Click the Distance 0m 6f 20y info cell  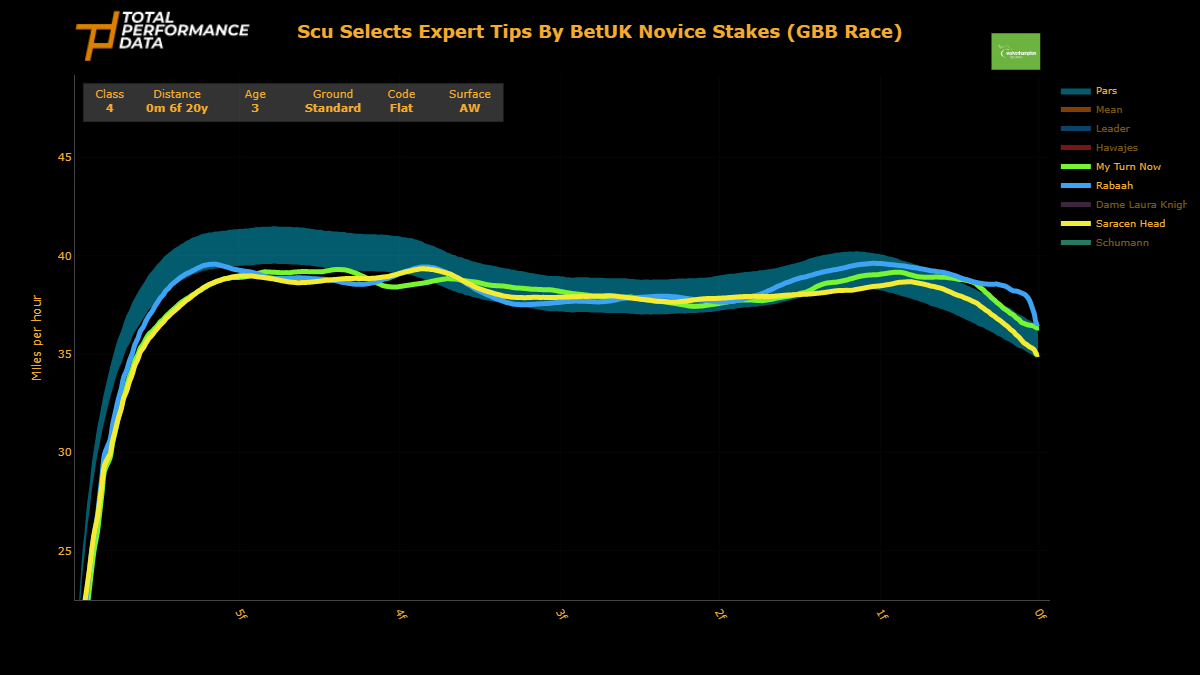pyautogui.click(x=177, y=101)
